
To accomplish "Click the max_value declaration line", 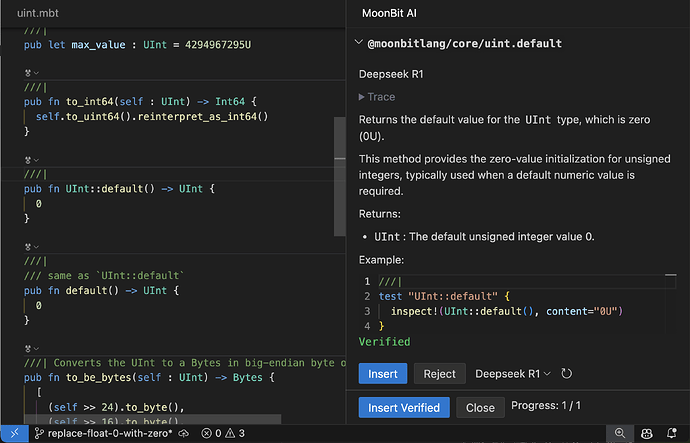I will (x=137, y=45).
